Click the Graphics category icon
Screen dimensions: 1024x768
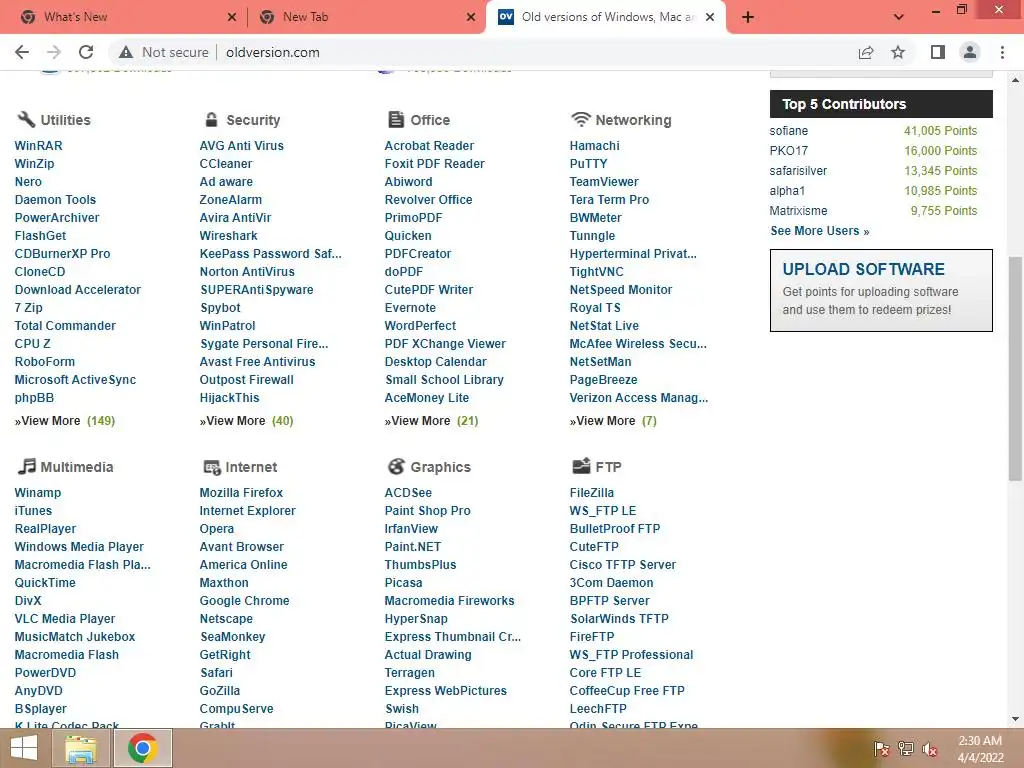[x=396, y=466]
